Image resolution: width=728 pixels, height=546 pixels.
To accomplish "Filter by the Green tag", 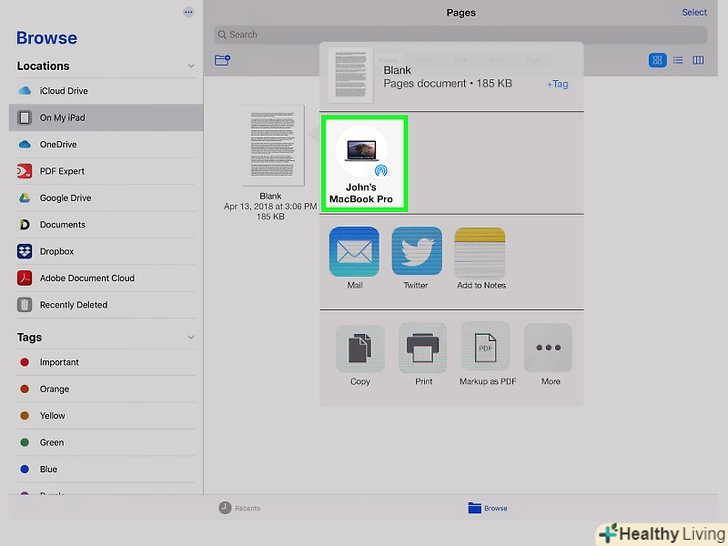I will pyautogui.click(x=106, y=442).
